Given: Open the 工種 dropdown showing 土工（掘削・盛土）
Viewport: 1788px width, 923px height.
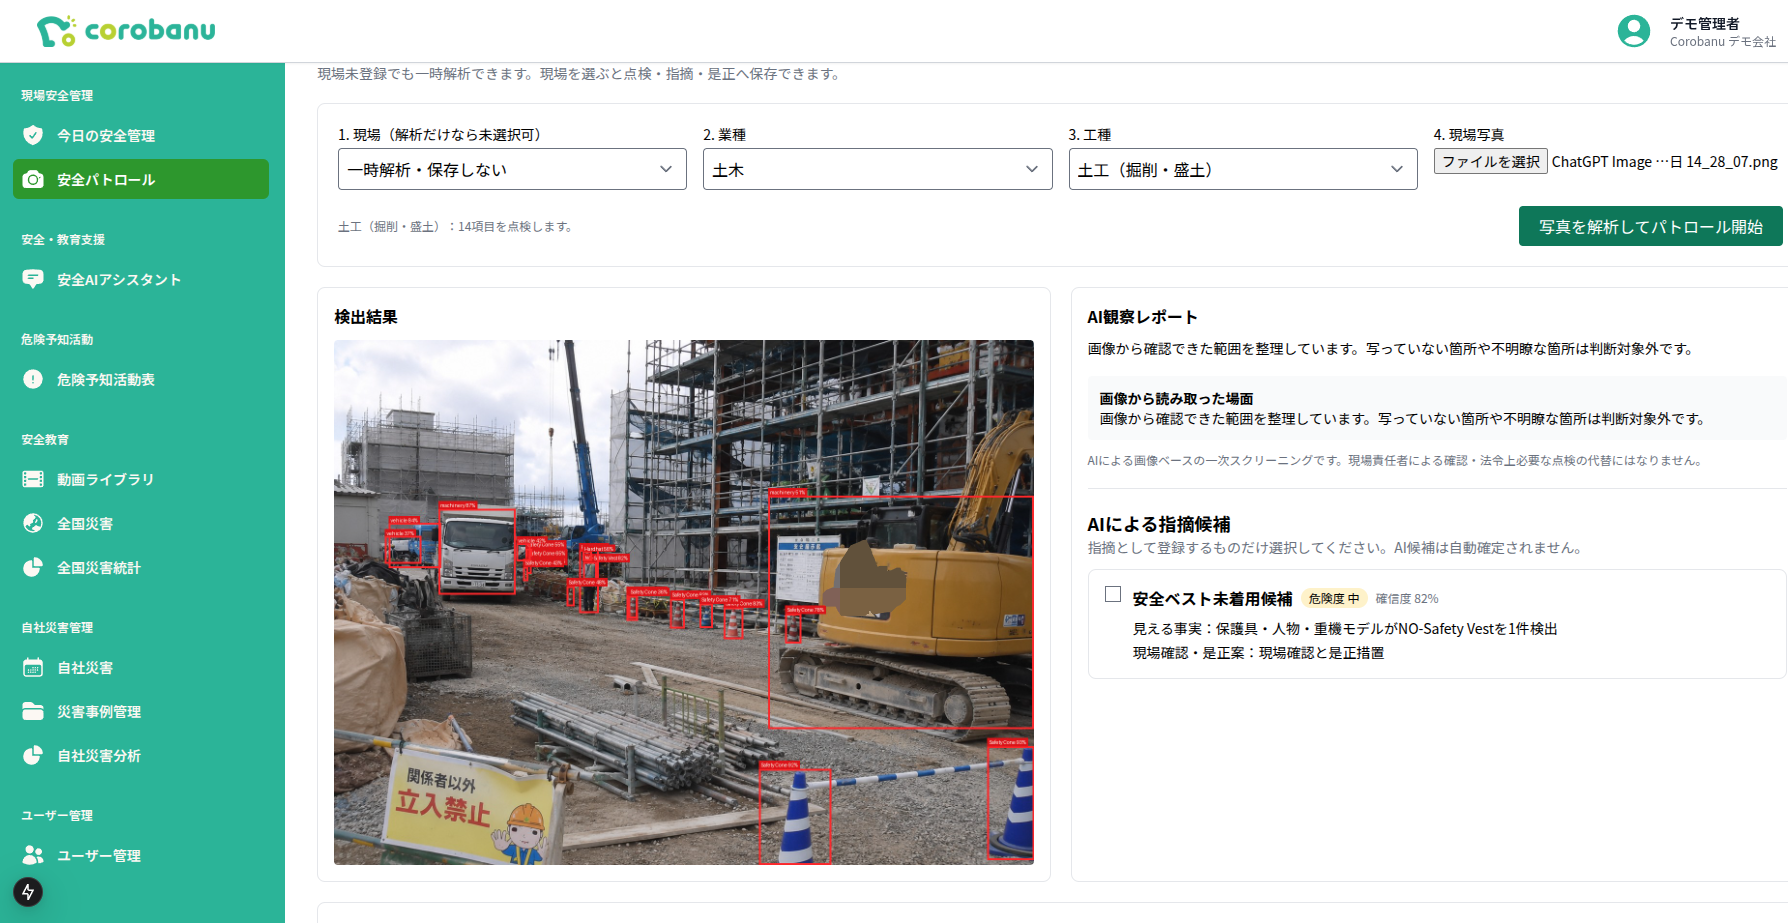Looking at the screenshot, I should [x=1243, y=169].
